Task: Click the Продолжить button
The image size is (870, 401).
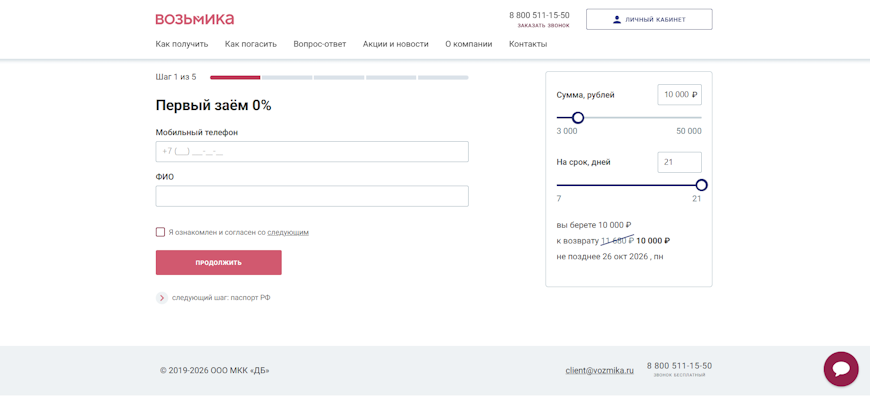Action: (x=219, y=262)
